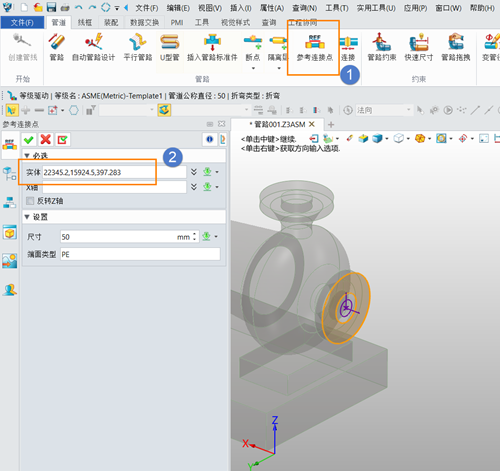Select the 管路拖拽 pipe drag tool
The height and width of the screenshot is (471, 500).
coord(456,47)
